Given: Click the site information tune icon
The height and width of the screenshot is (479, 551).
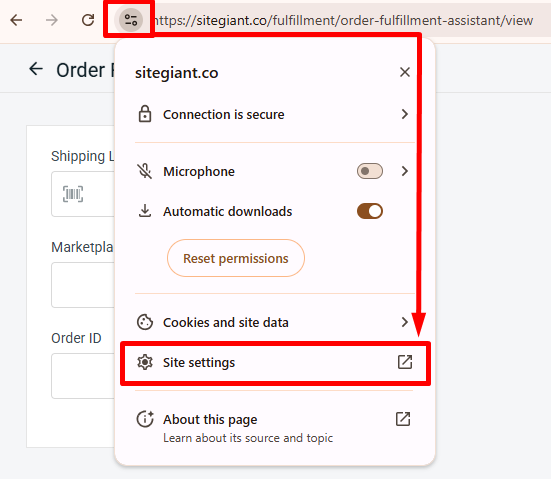Looking at the screenshot, I should [x=131, y=20].
